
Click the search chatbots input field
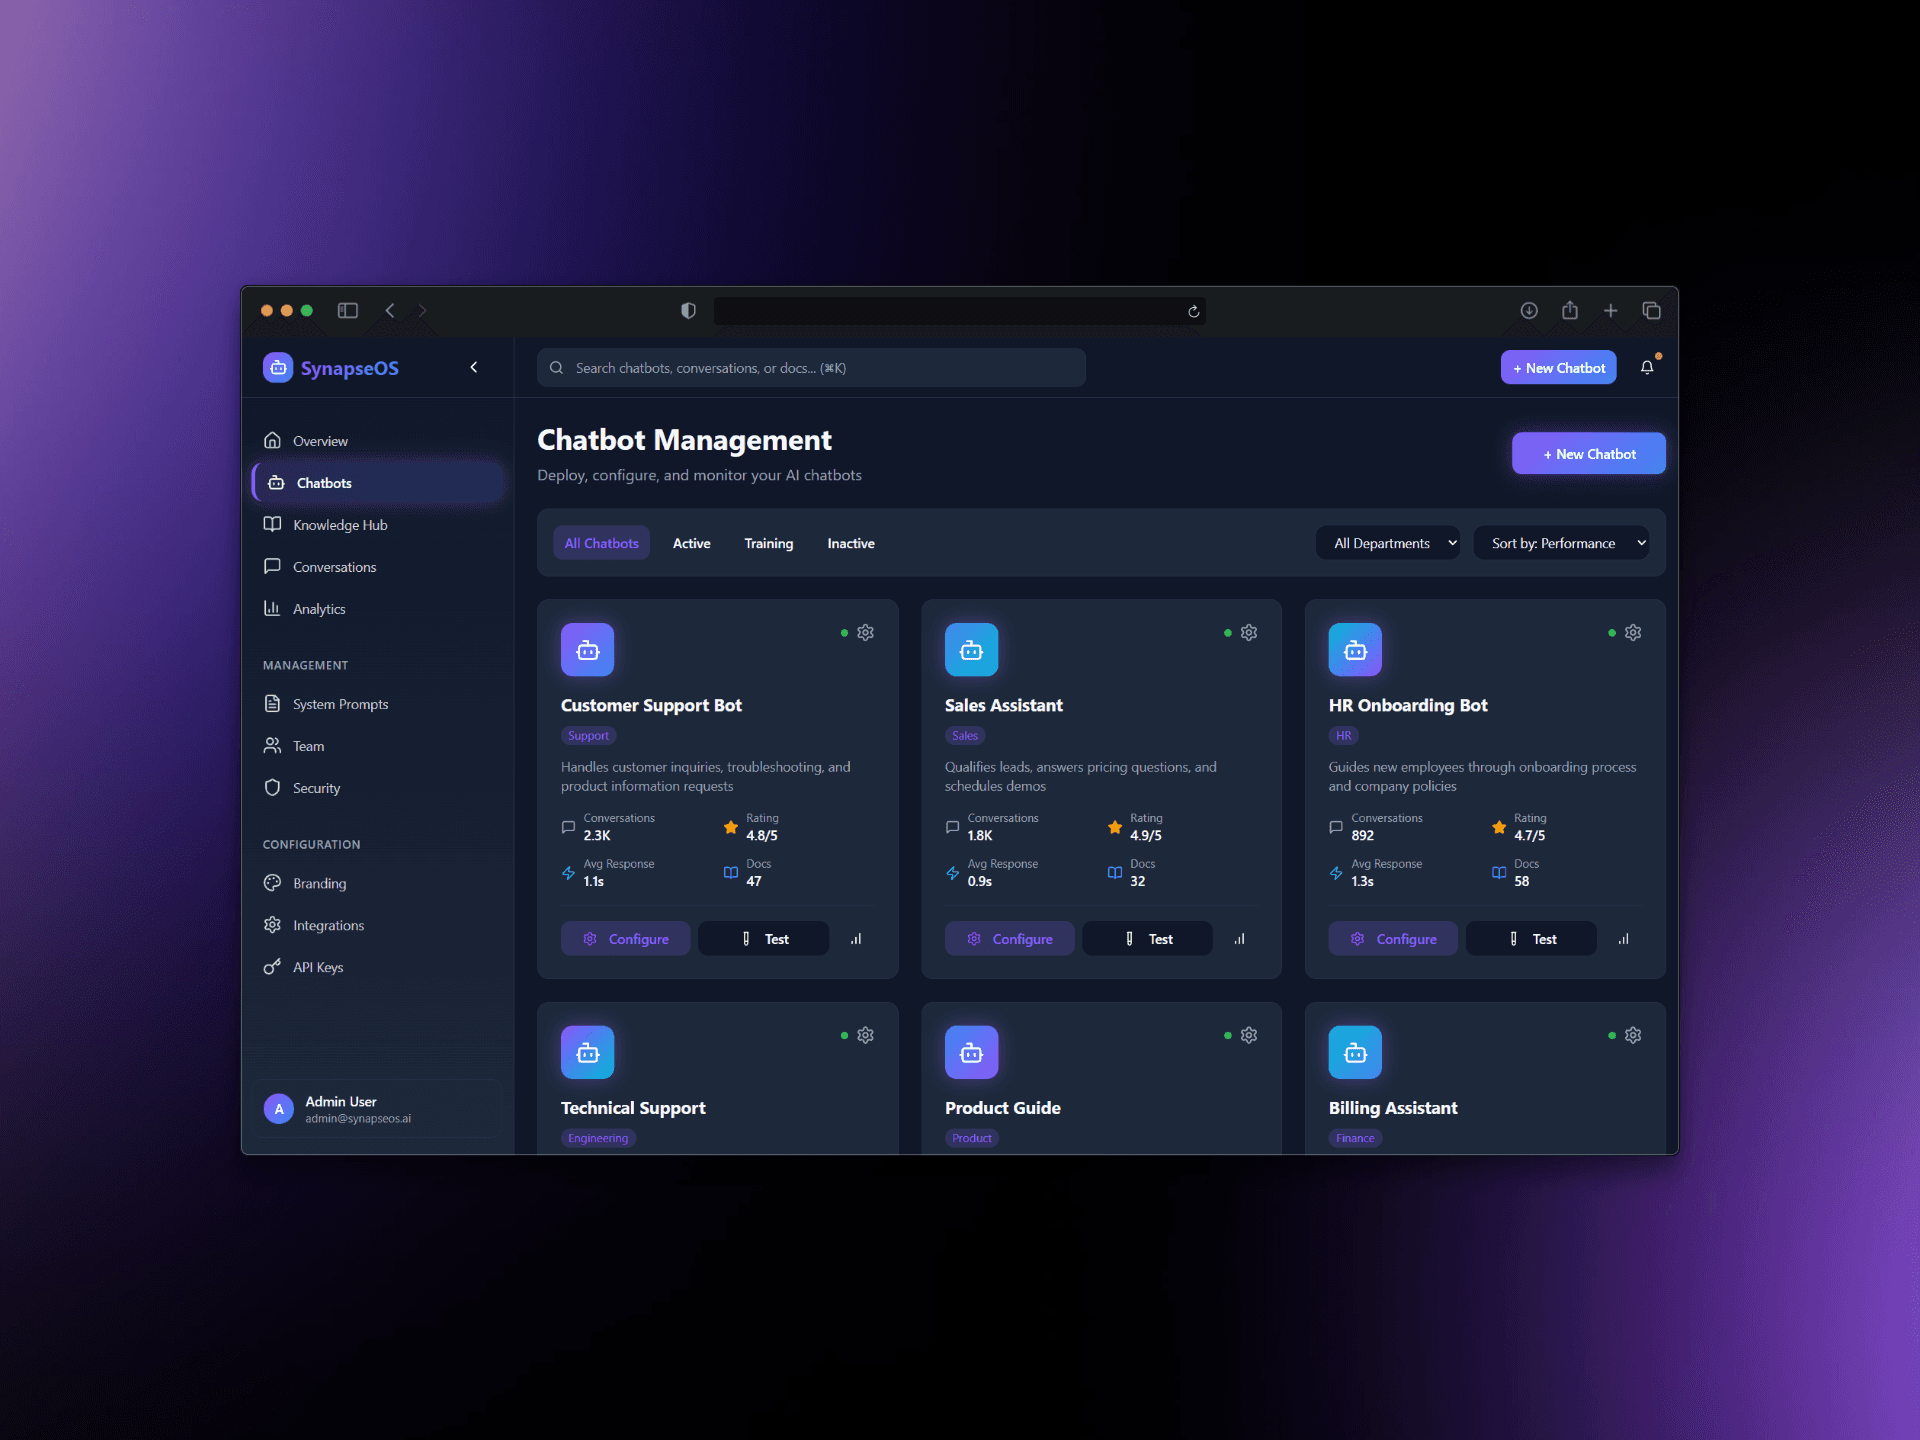click(x=811, y=368)
